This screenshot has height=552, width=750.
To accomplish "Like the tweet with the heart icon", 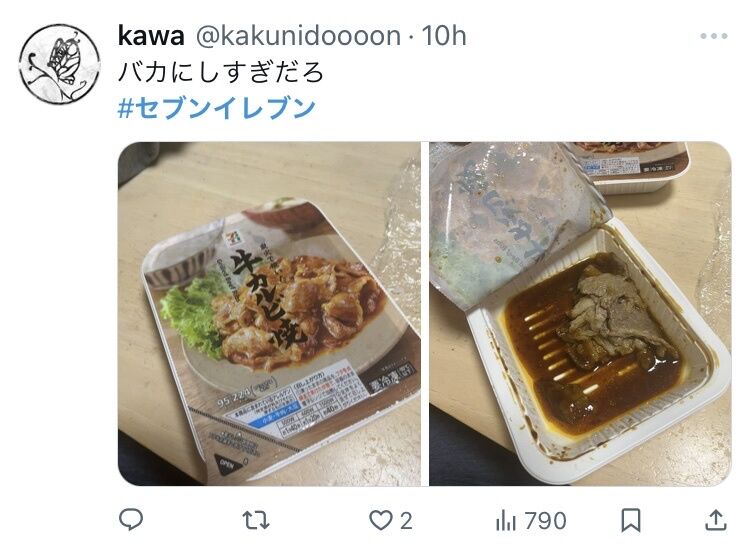I will (381, 520).
